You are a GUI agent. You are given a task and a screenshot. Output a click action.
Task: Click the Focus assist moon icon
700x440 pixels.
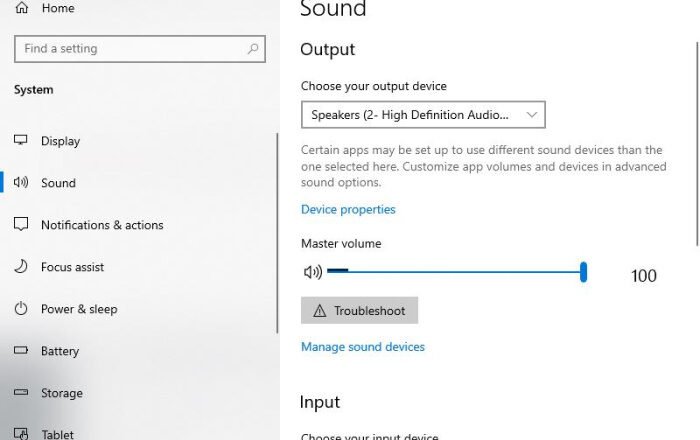(x=21, y=267)
